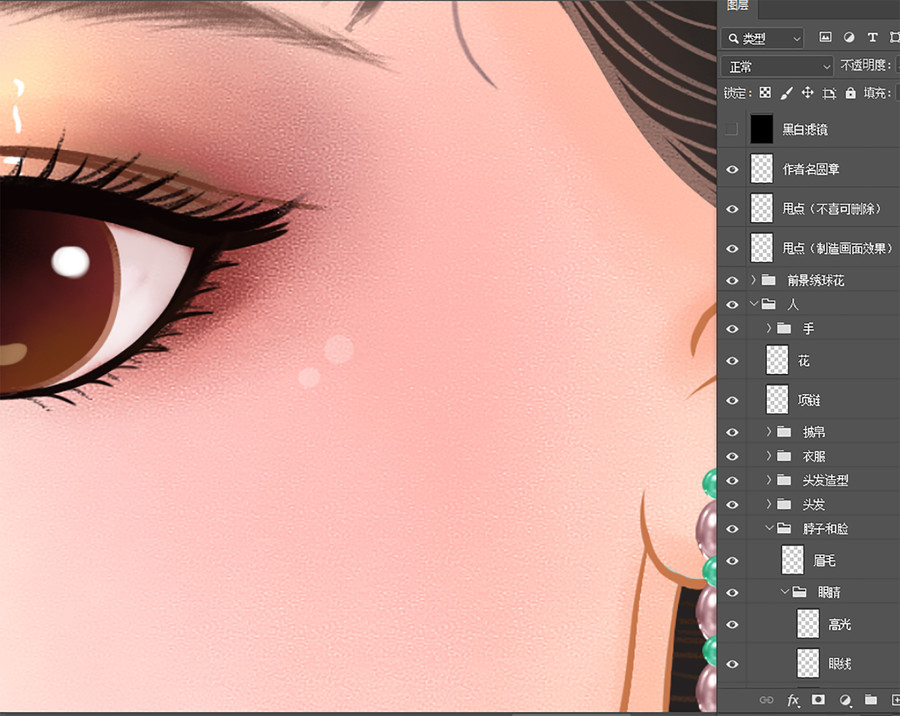Hide the 项链 layer

(x=732, y=400)
